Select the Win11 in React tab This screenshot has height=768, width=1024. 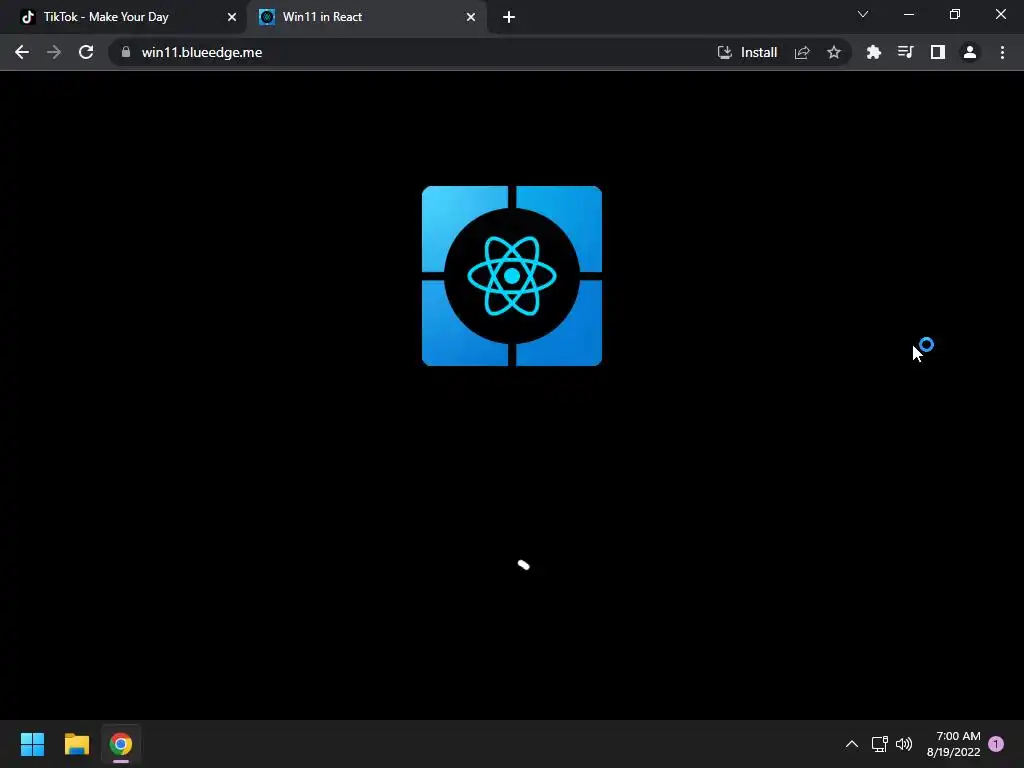pyautogui.click(x=366, y=17)
